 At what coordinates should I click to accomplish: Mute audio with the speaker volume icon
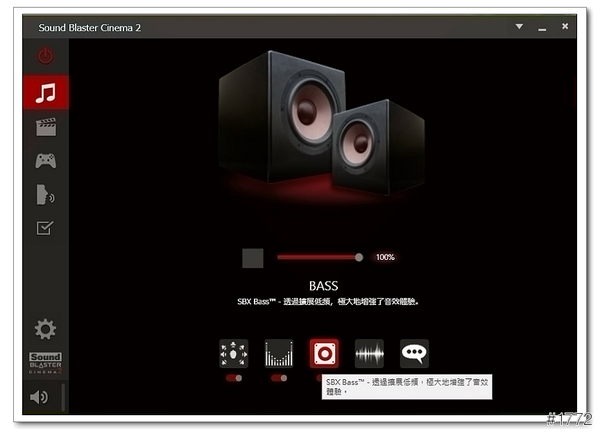[x=40, y=397]
